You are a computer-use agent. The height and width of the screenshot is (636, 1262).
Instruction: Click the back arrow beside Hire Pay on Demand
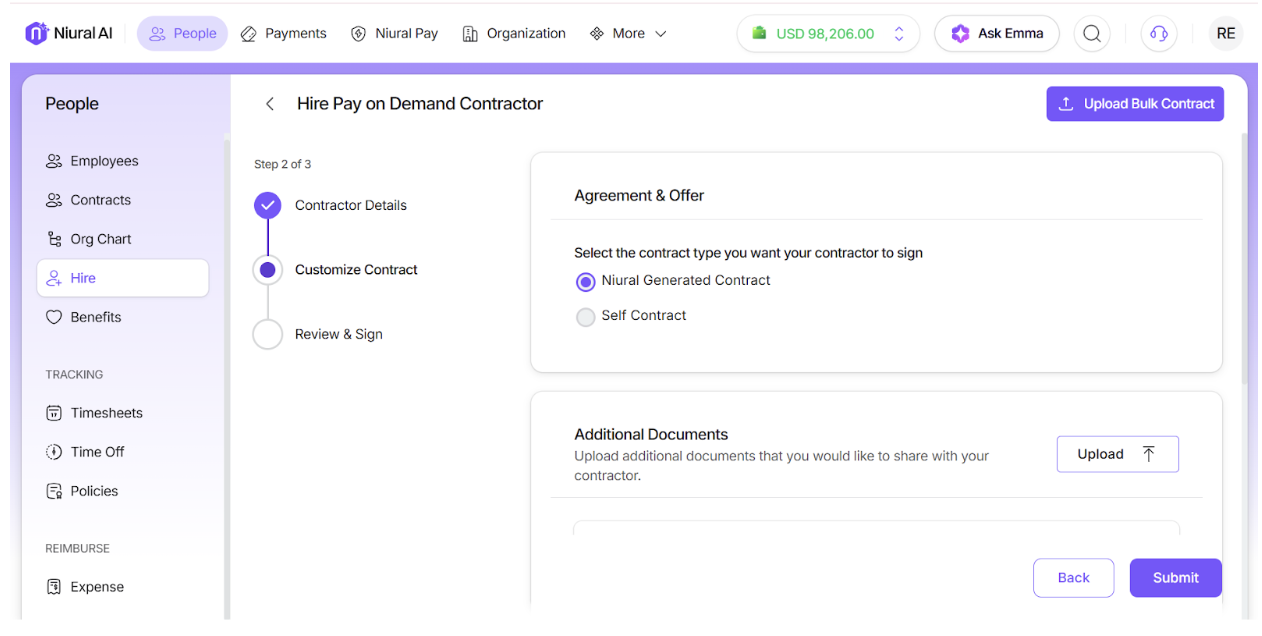click(x=269, y=104)
